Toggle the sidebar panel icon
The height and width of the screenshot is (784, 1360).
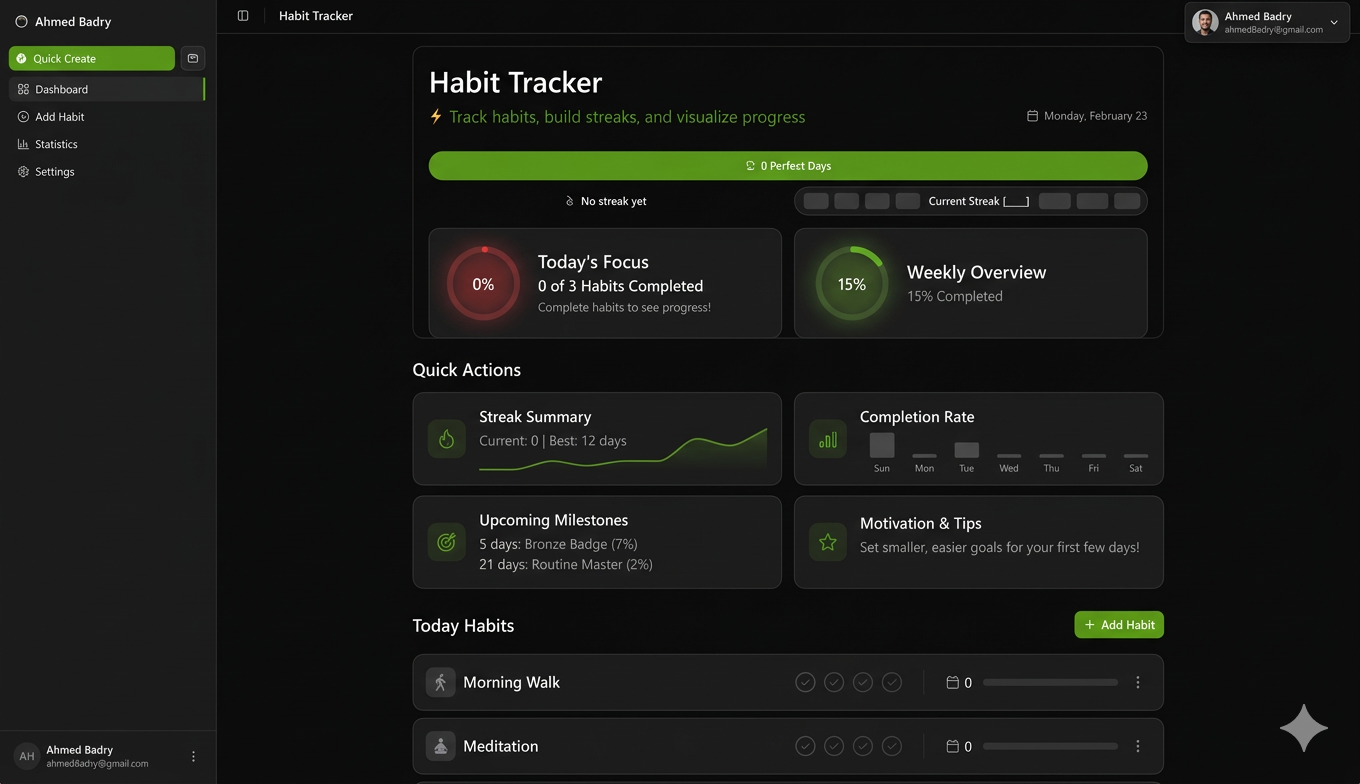pos(243,16)
